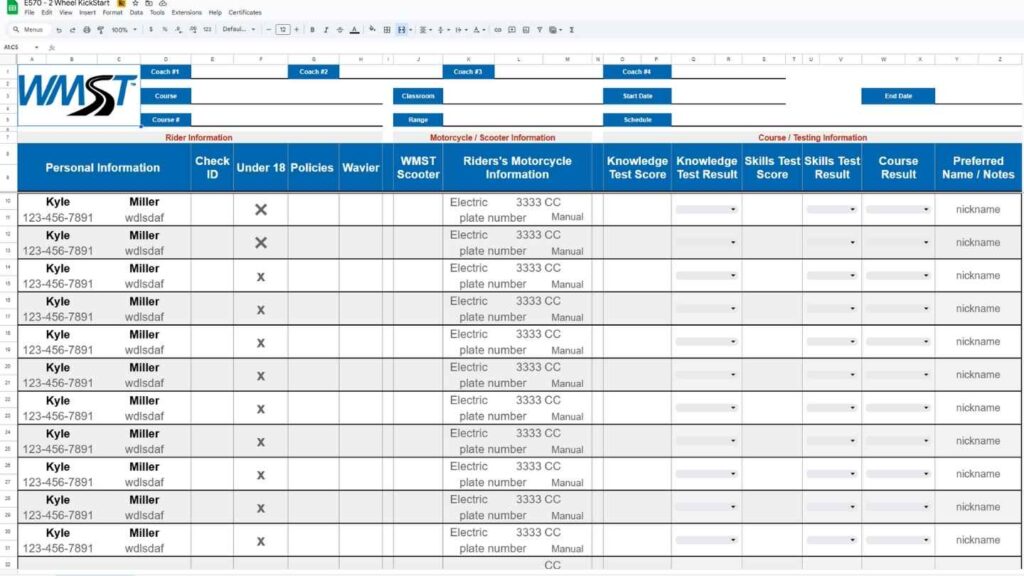Toggle Under 18 checkbox in row 14
The width and height of the screenshot is (1024, 576).
pos(261,276)
